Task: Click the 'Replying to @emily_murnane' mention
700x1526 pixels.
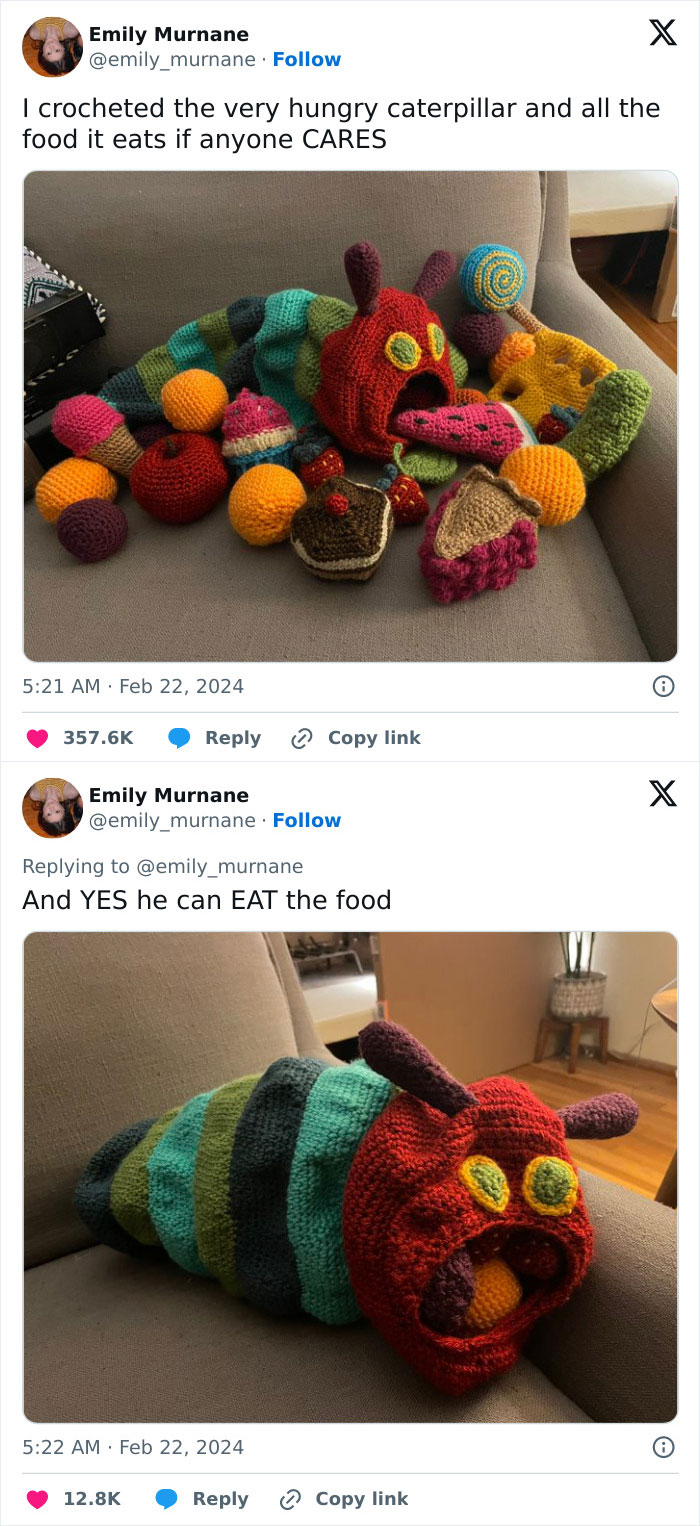Action: pos(218,866)
